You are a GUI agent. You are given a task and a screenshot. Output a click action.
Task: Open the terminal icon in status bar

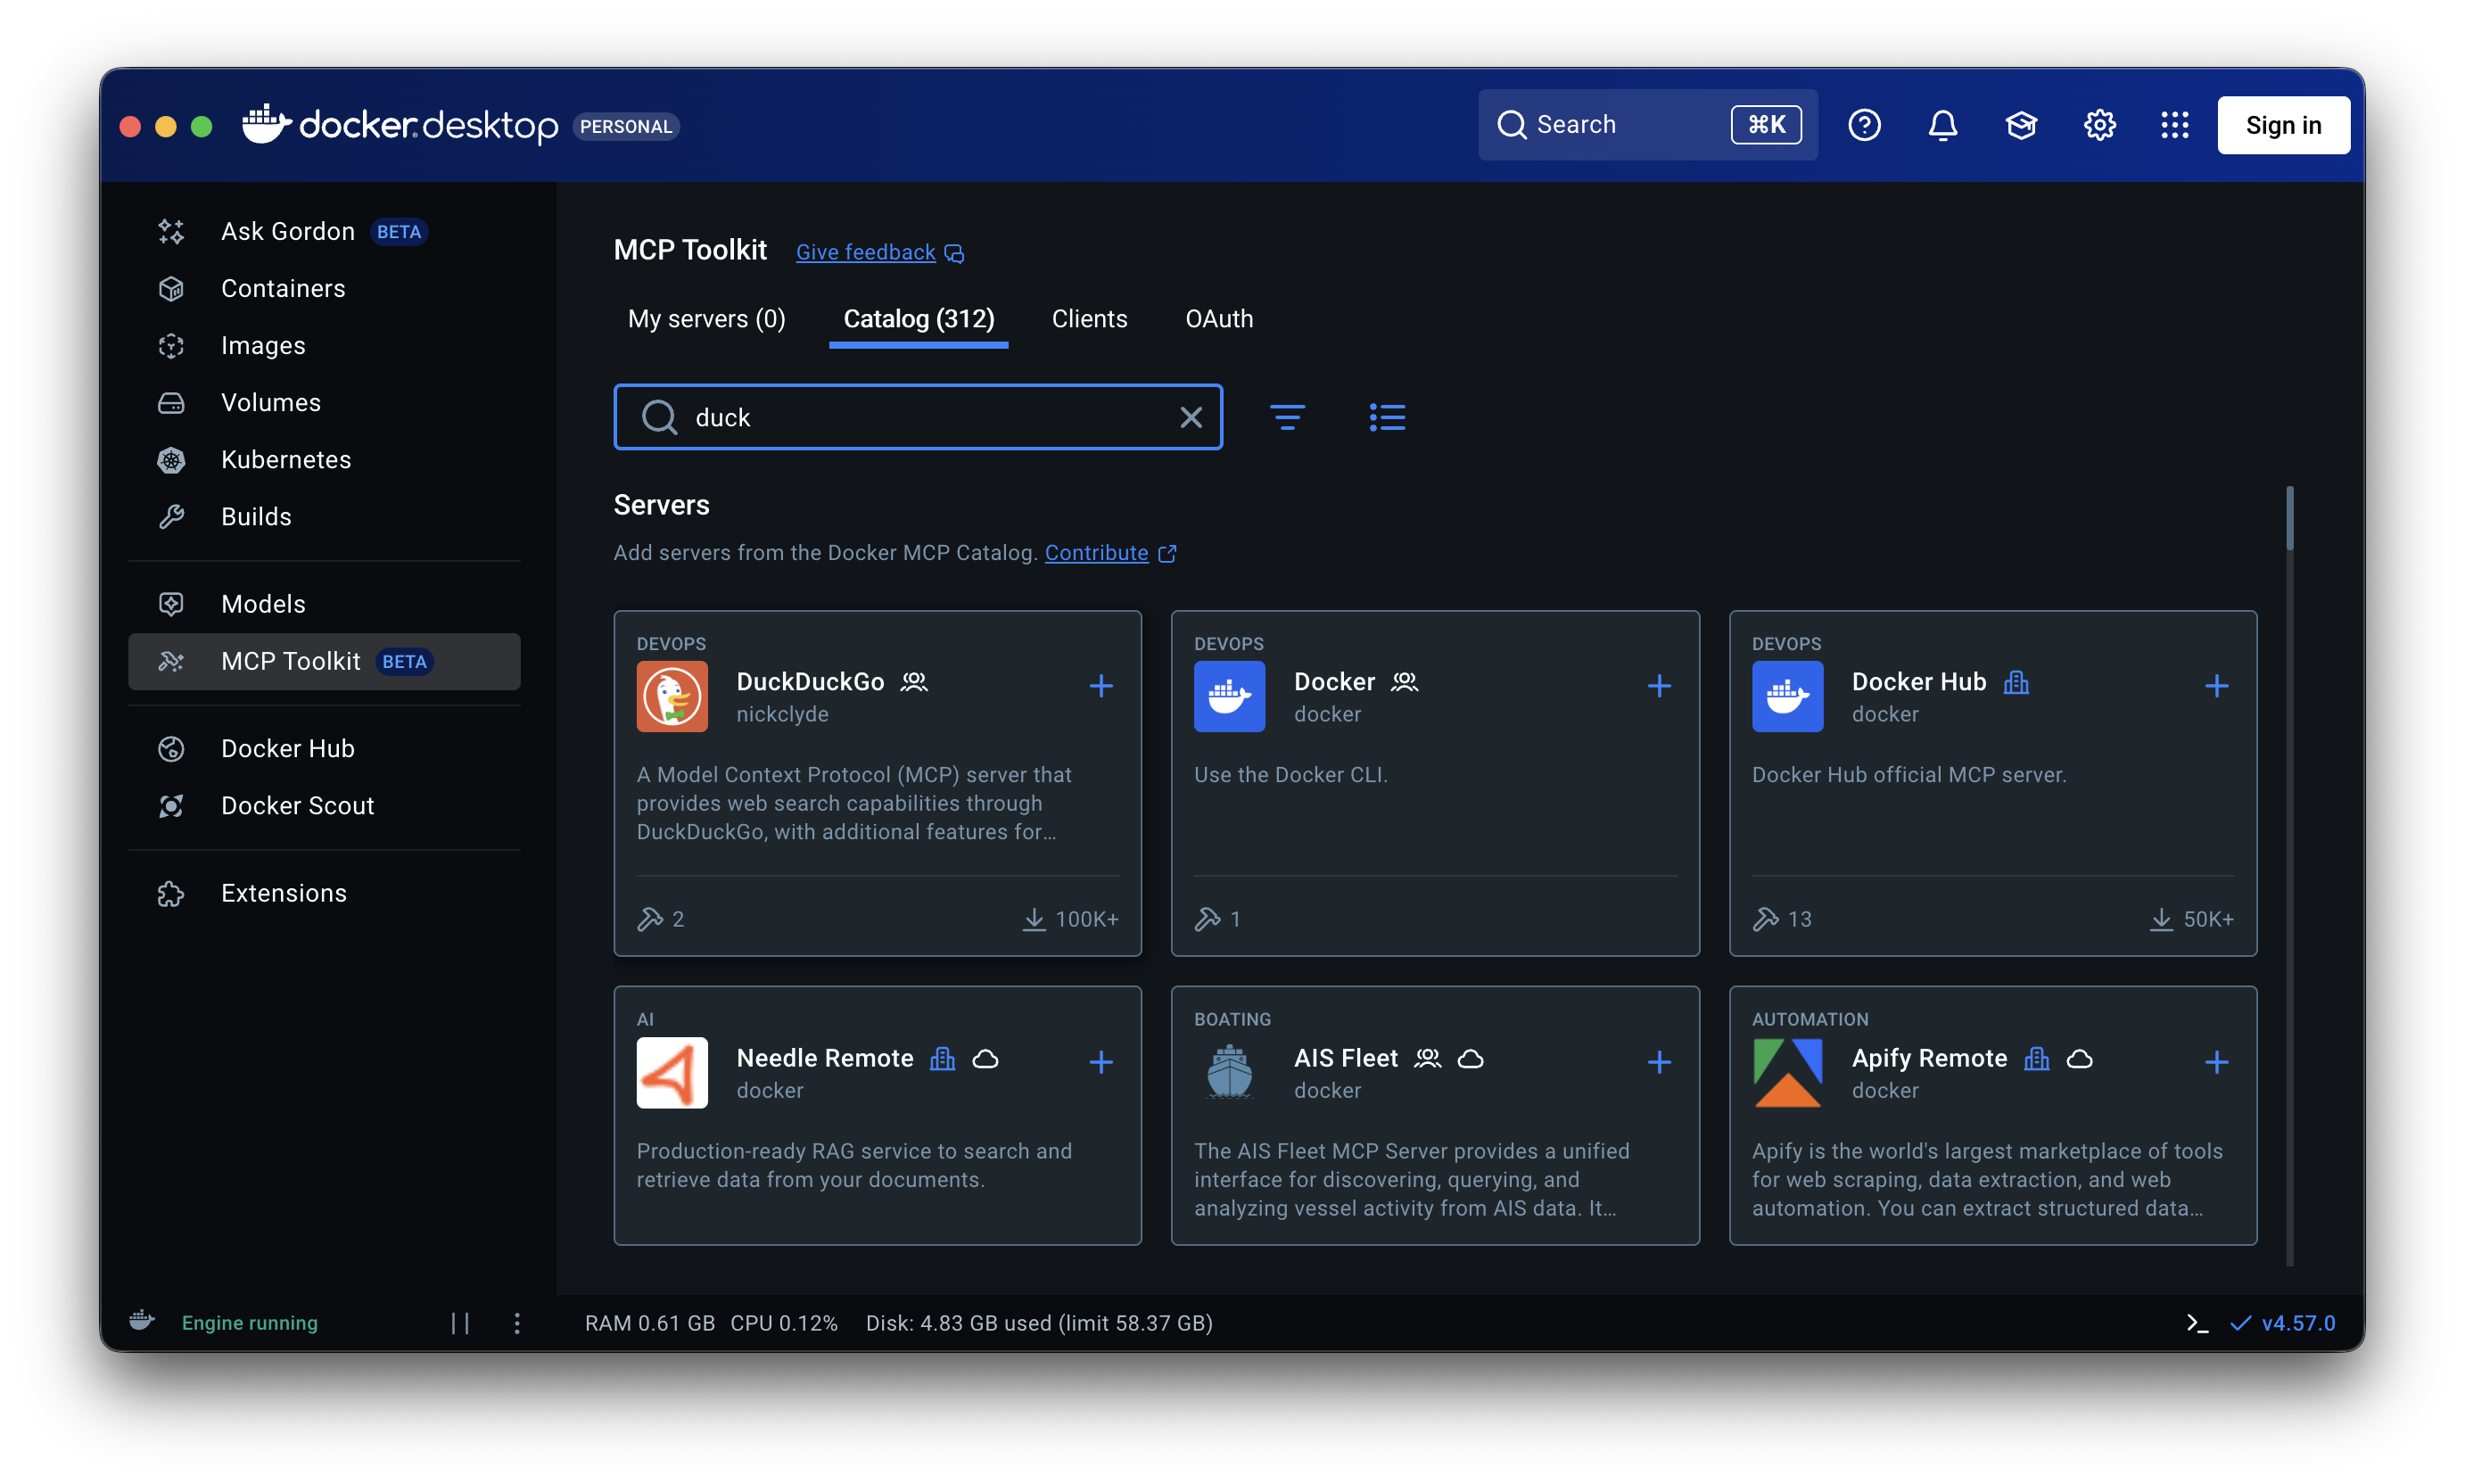(x=2197, y=1323)
